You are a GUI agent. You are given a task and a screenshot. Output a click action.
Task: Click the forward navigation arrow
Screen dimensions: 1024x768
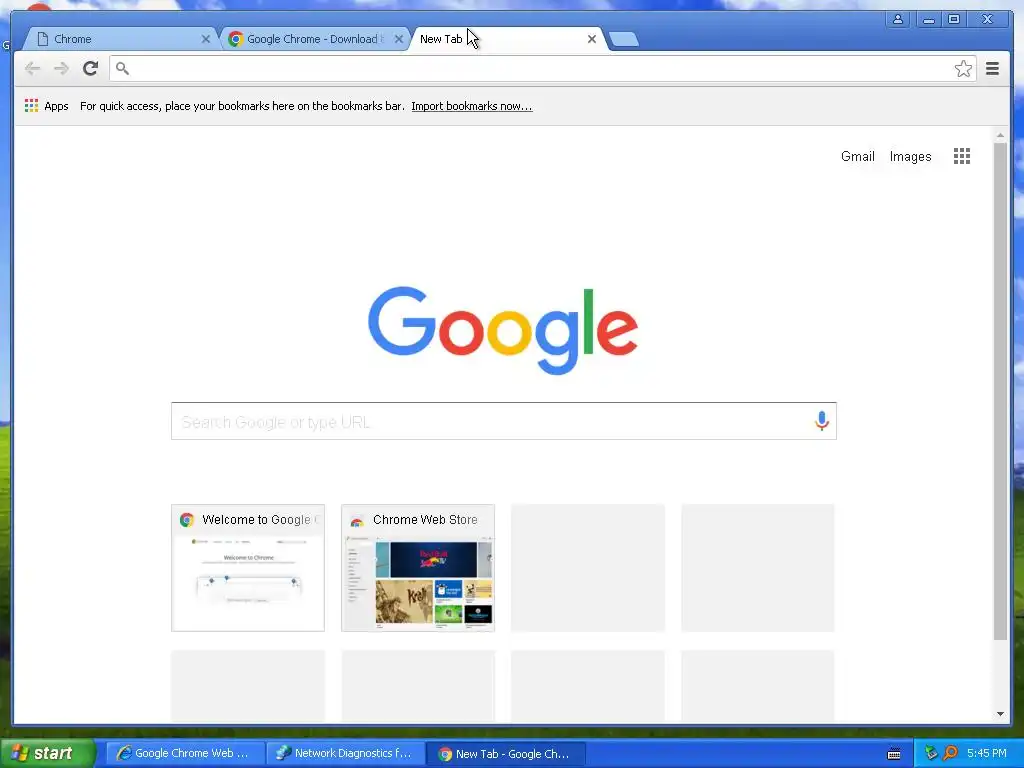(x=61, y=69)
